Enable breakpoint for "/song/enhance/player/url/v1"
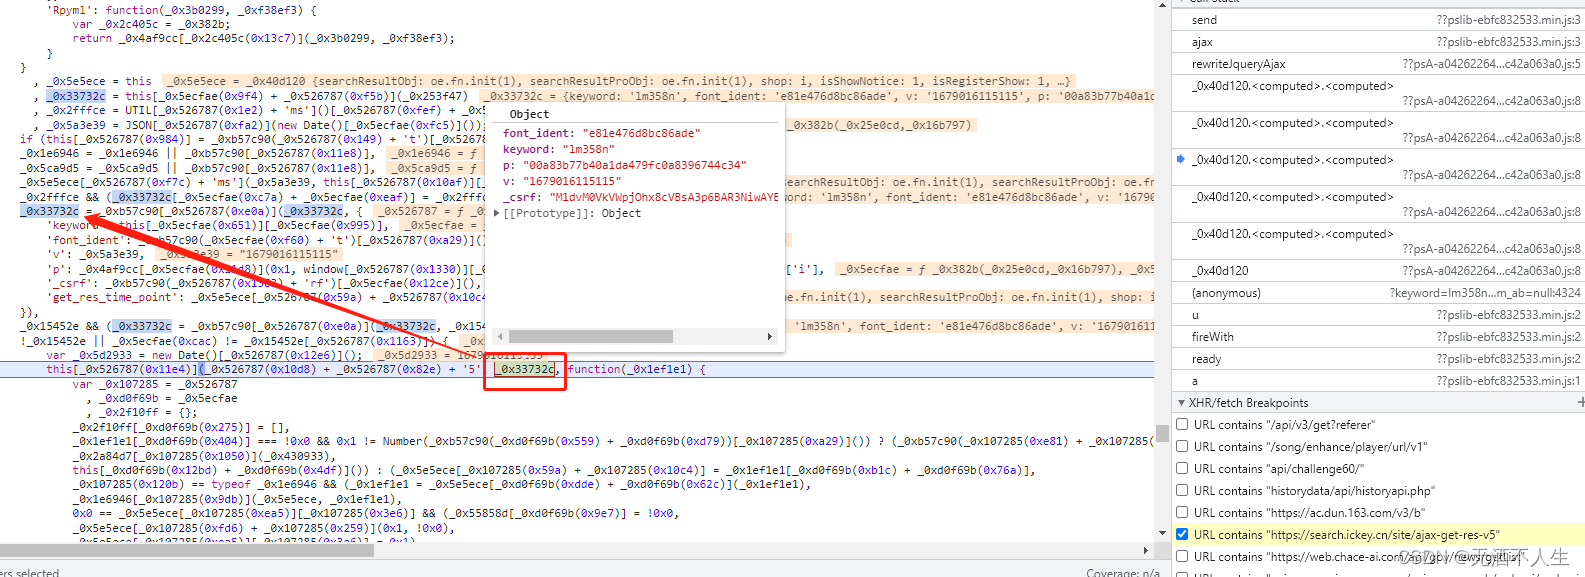1585x577 pixels. 1182,447
